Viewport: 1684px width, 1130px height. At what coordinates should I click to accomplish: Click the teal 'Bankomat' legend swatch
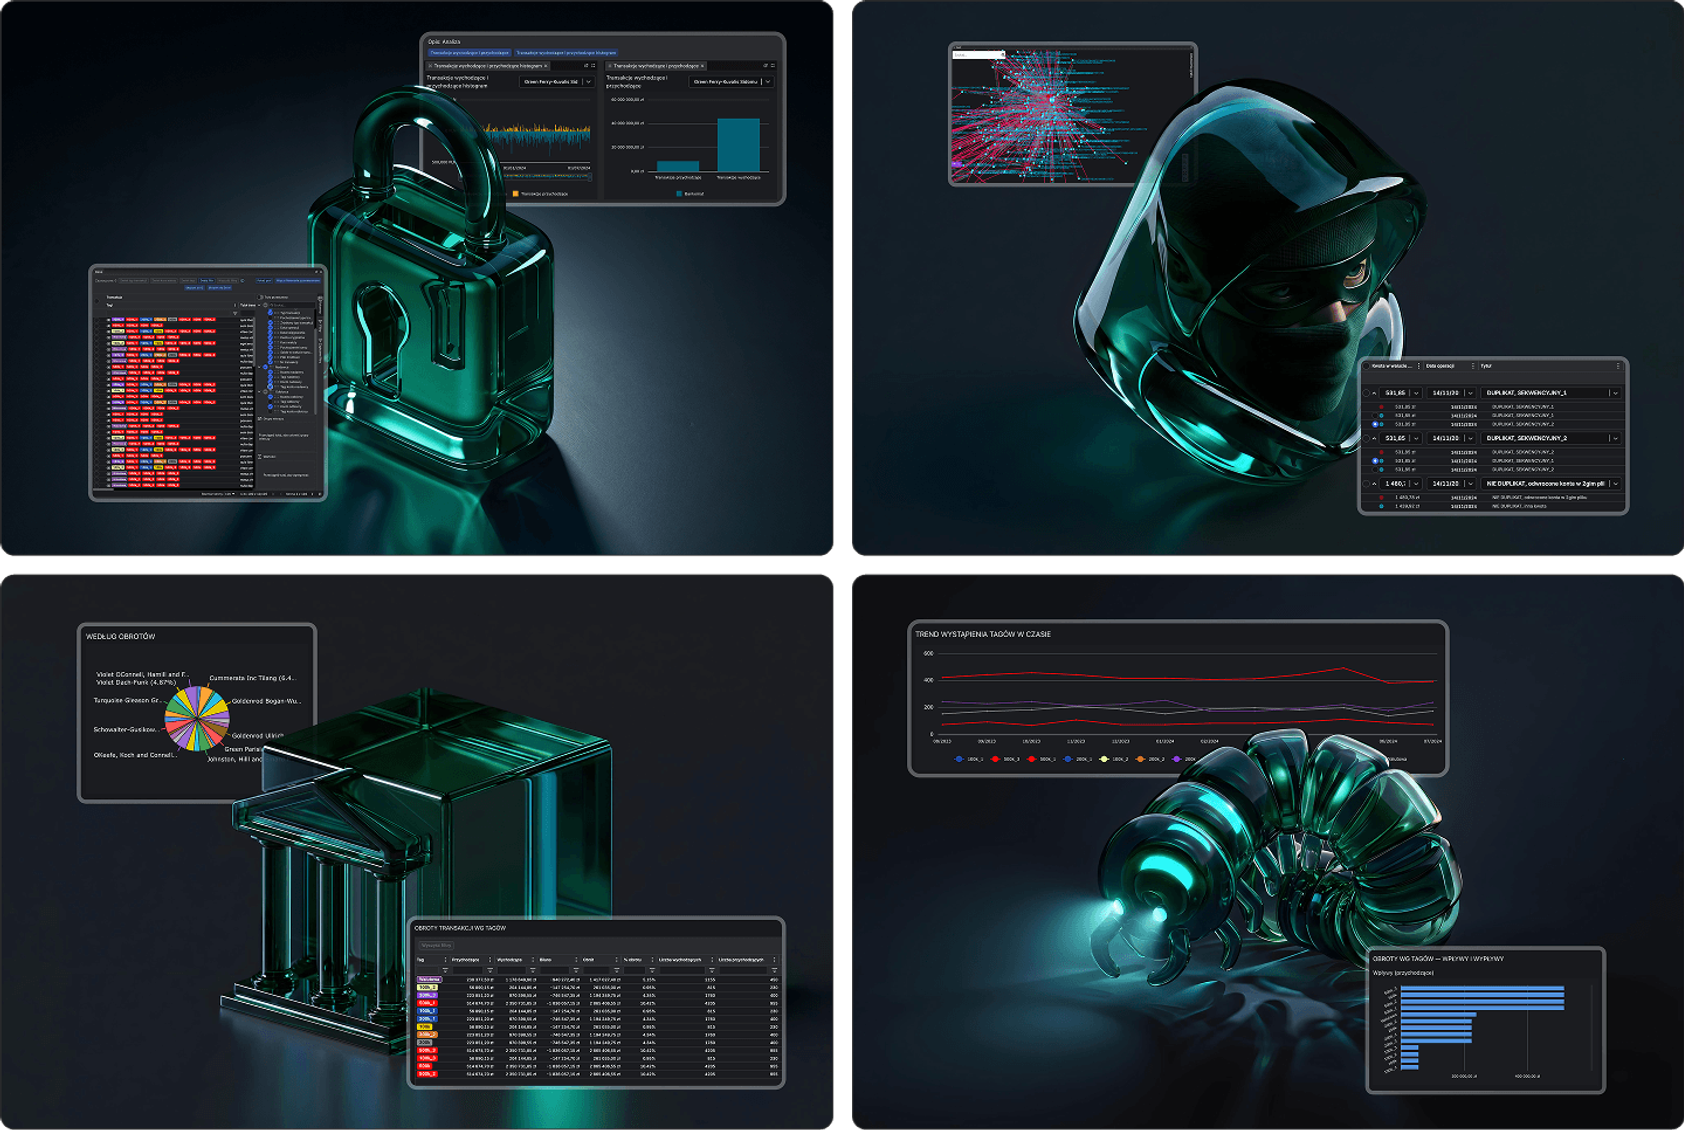point(680,194)
